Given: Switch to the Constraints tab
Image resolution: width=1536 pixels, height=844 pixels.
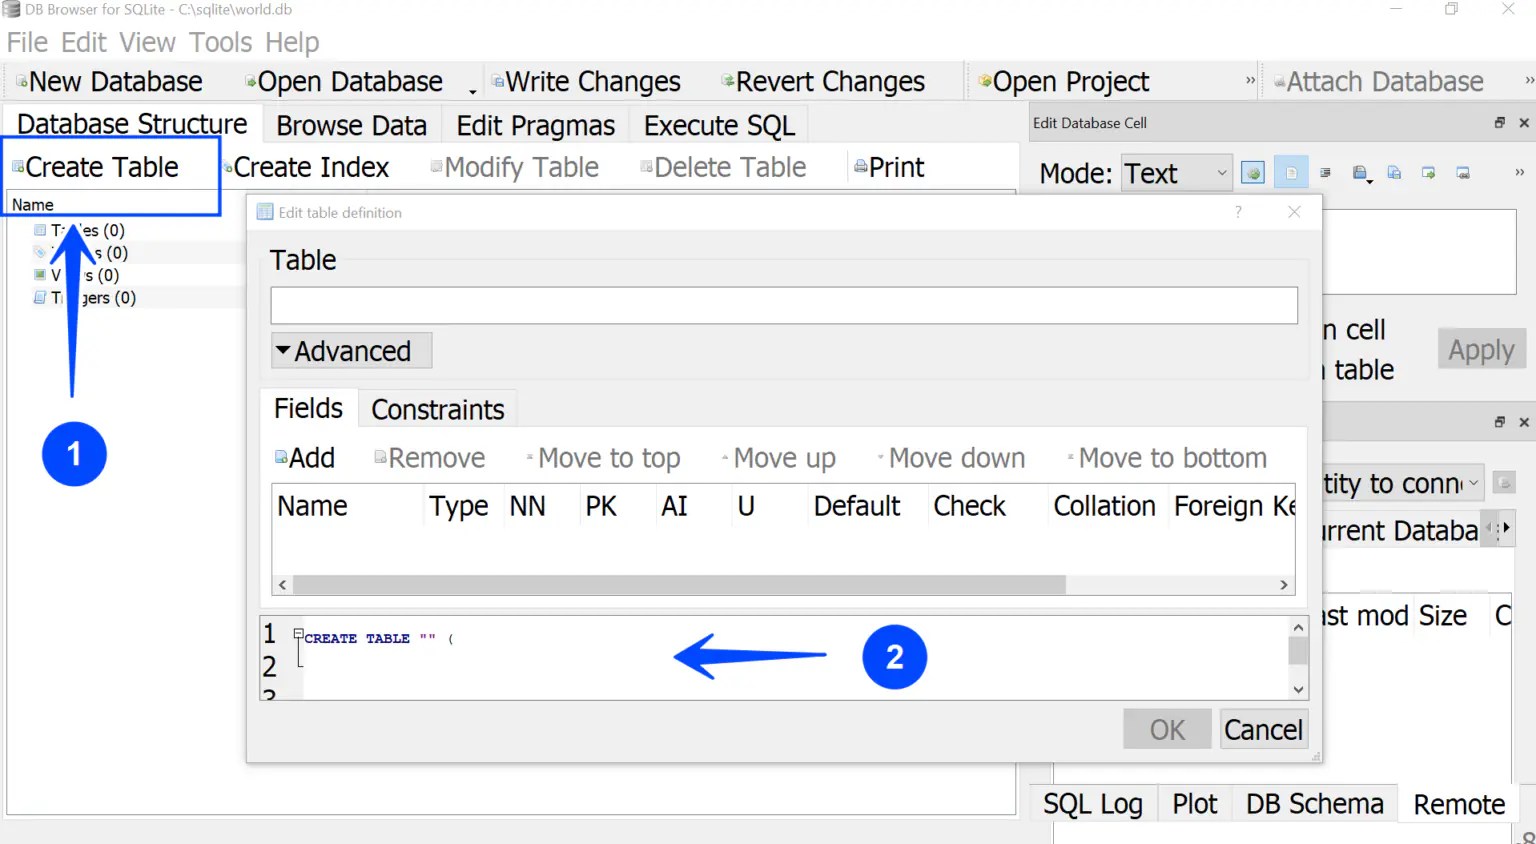Looking at the screenshot, I should click(x=437, y=408).
